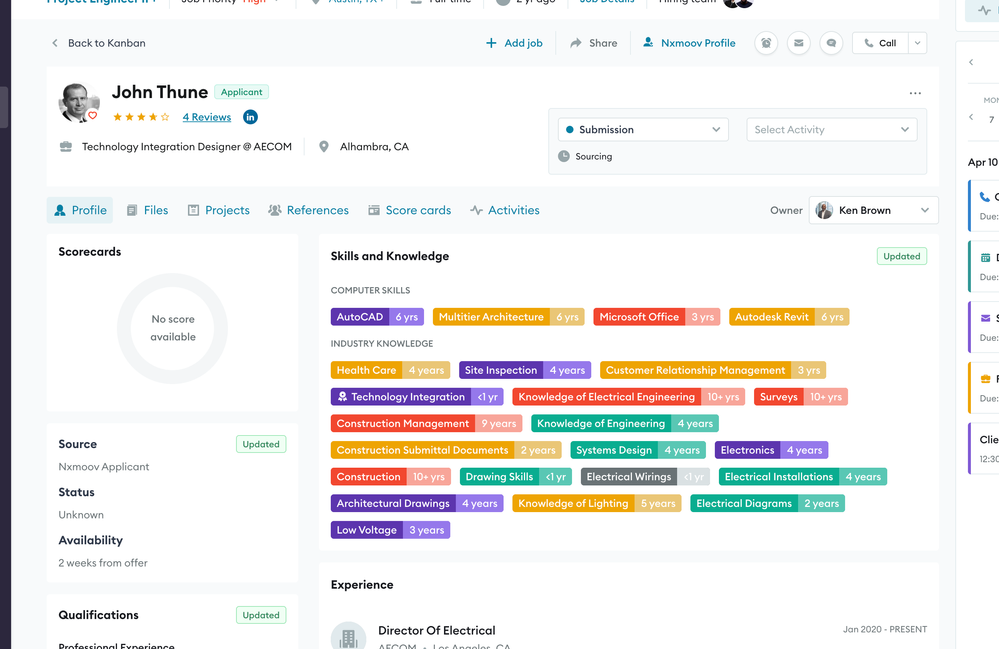Click the Add job button
Image resolution: width=999 pixels, height=649 pixels.
(x=514, y=43)
